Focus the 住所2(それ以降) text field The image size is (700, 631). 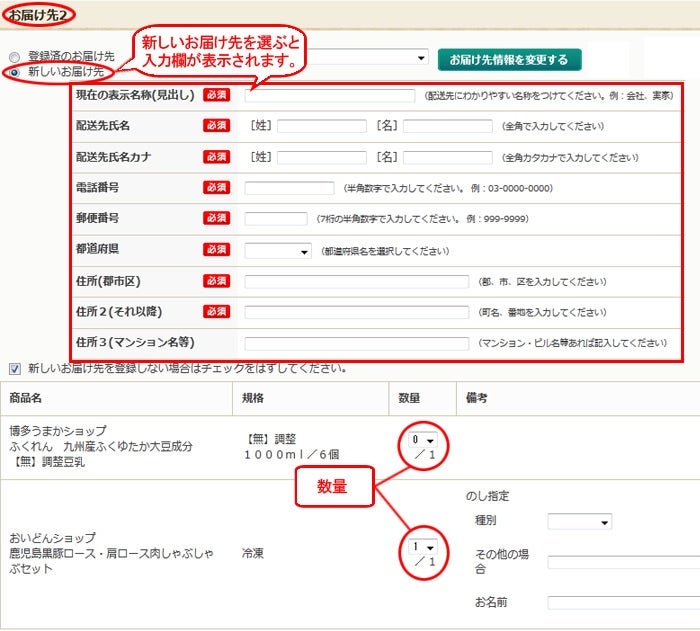(x=356, y=313)
